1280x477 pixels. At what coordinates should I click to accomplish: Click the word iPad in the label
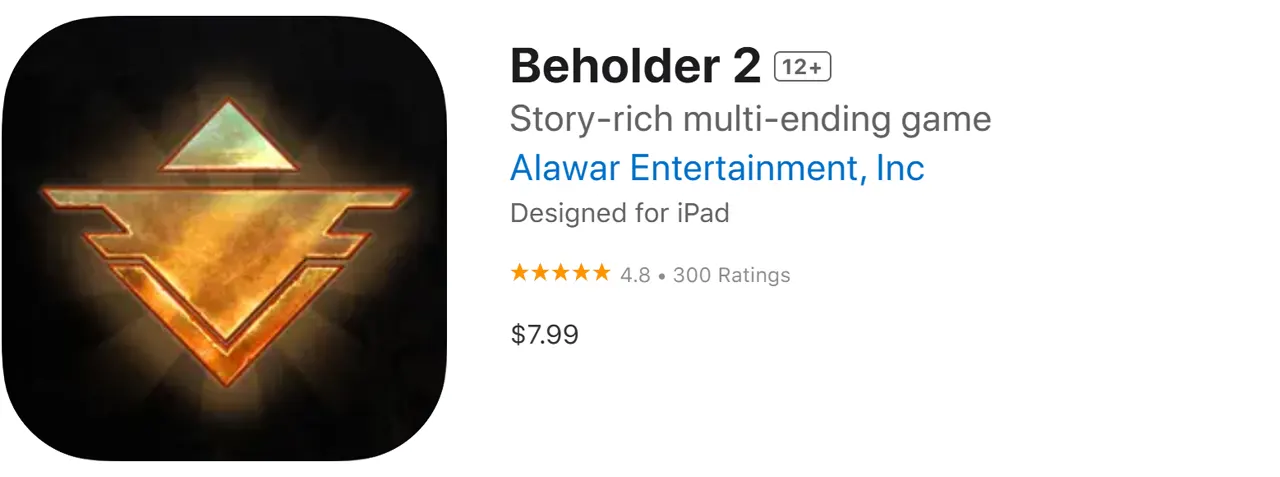(x=700, y=213)
